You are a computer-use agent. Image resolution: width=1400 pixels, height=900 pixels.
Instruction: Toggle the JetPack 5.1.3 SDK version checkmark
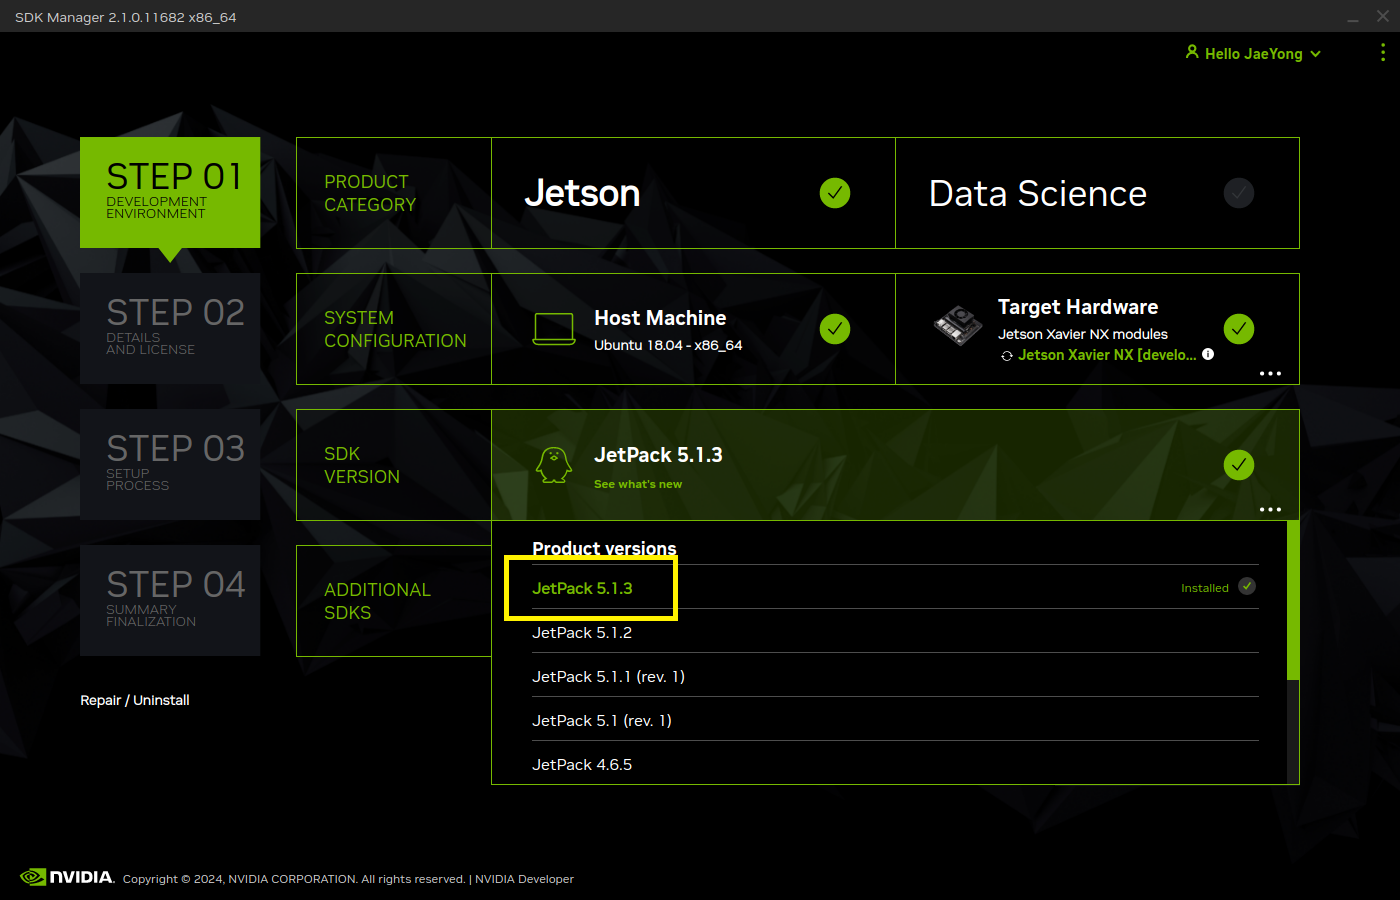[1239, 465]
